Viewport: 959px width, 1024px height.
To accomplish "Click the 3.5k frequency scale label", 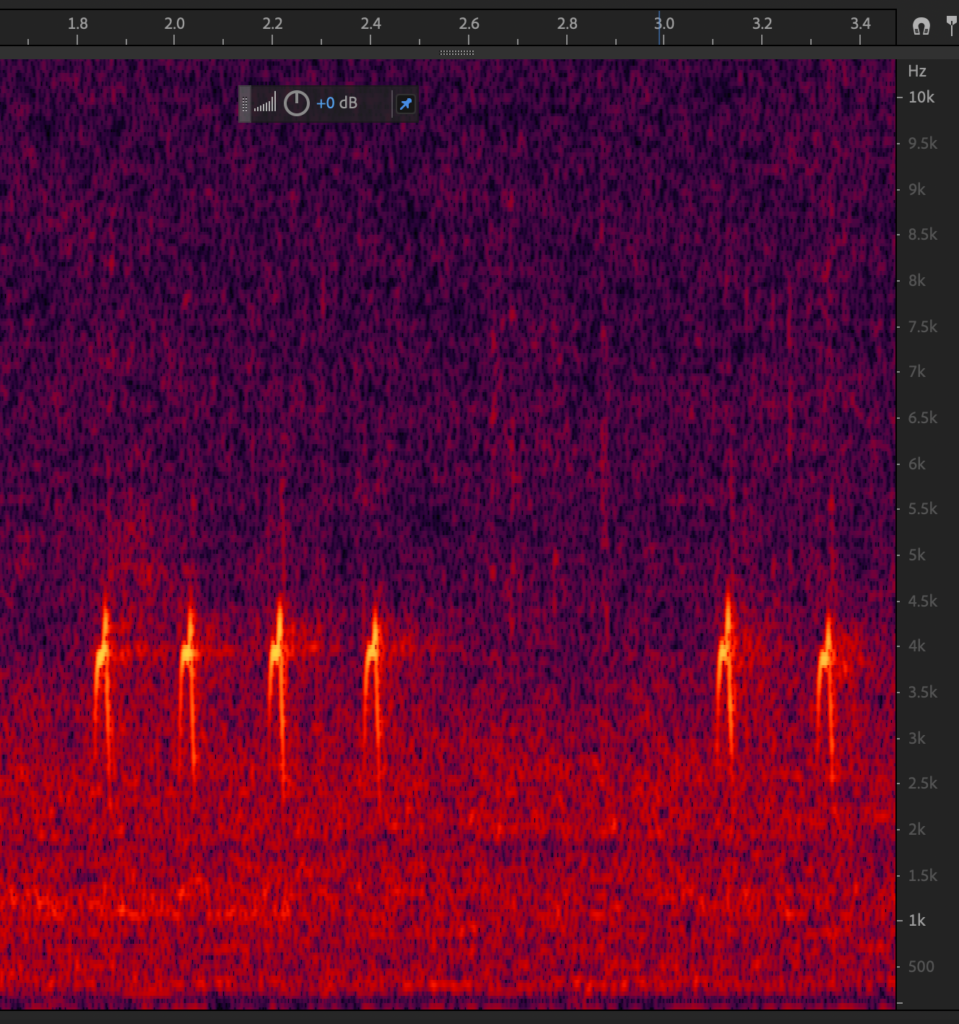I will coord(922,692).
